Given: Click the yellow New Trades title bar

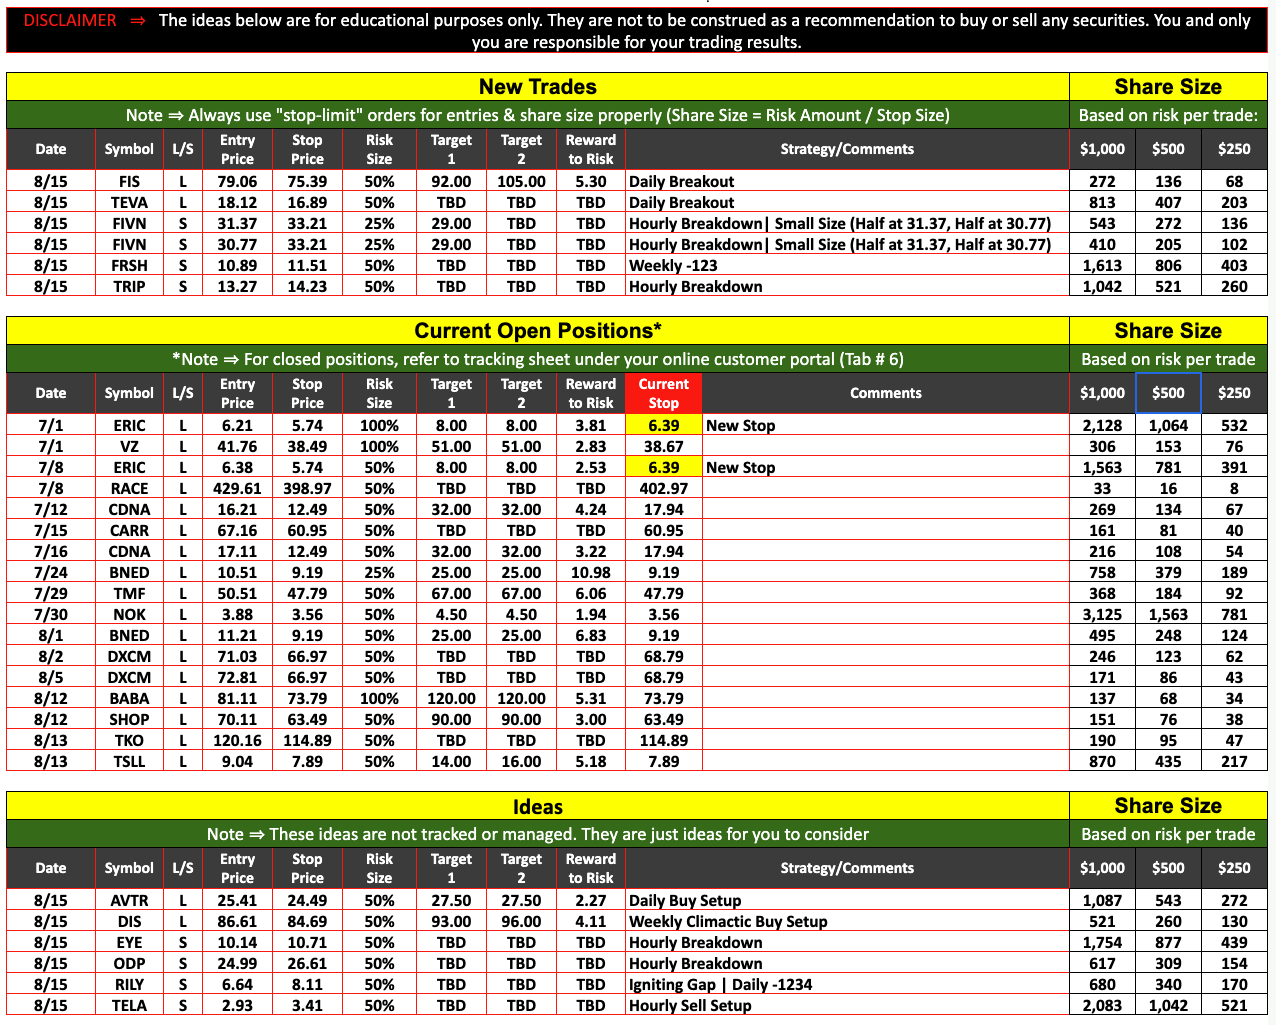Looking at the screenshot, I should [x=537, y=87].
